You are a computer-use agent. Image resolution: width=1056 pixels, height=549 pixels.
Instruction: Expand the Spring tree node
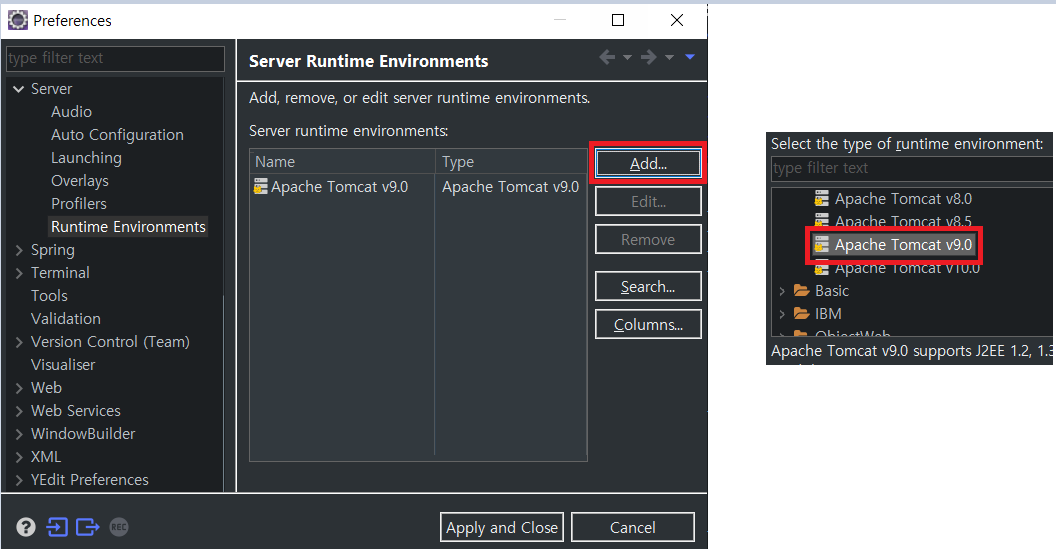click(19, 250)
